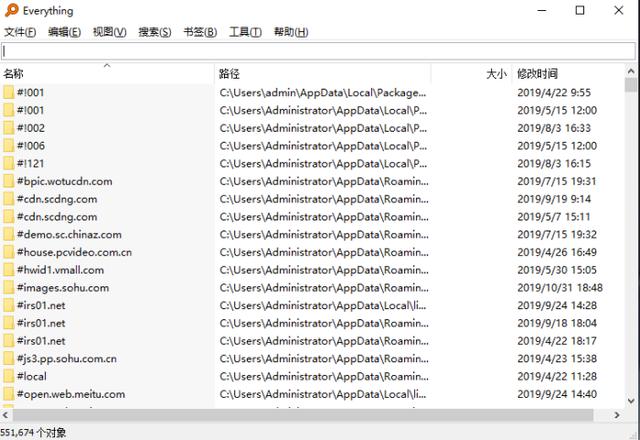640x440 pixels.
Task: Open the 编辑(E) menu
Action: pyautogui.click(x=64, y=32)
